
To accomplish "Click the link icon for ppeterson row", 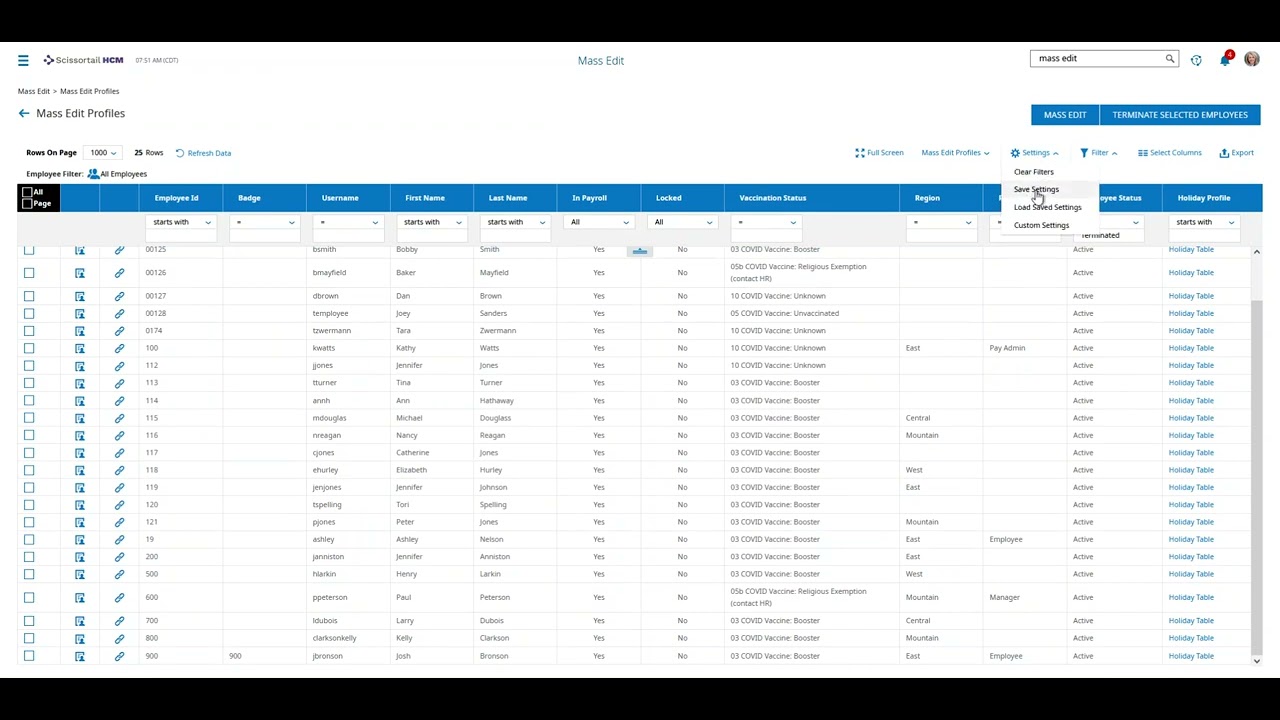I will pyautogui.click(x=119, y=597).
